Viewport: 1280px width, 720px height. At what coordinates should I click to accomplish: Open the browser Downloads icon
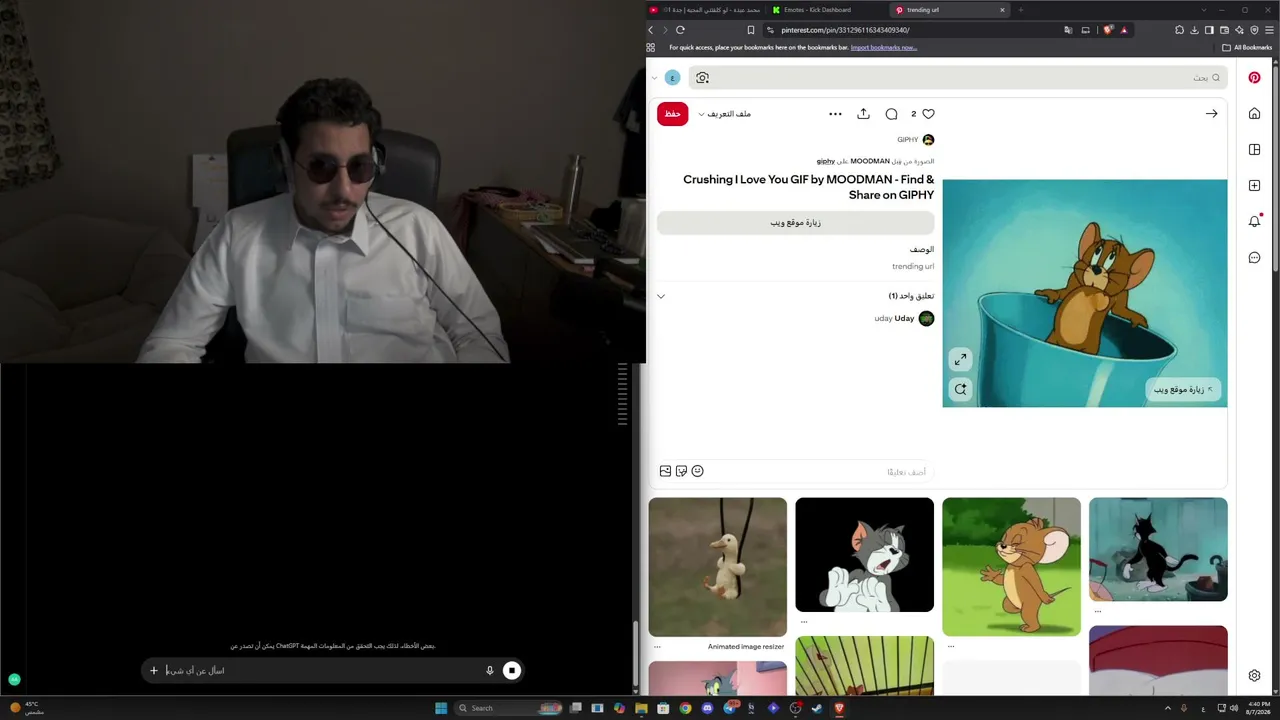pyautogui.click(x=1194, y=30)
